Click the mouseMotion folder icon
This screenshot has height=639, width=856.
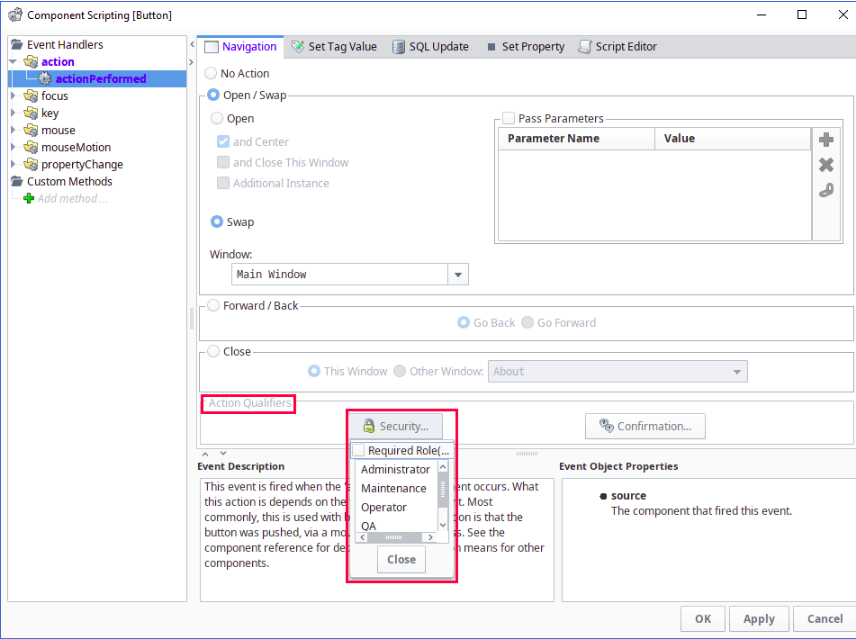click(30, 148)
